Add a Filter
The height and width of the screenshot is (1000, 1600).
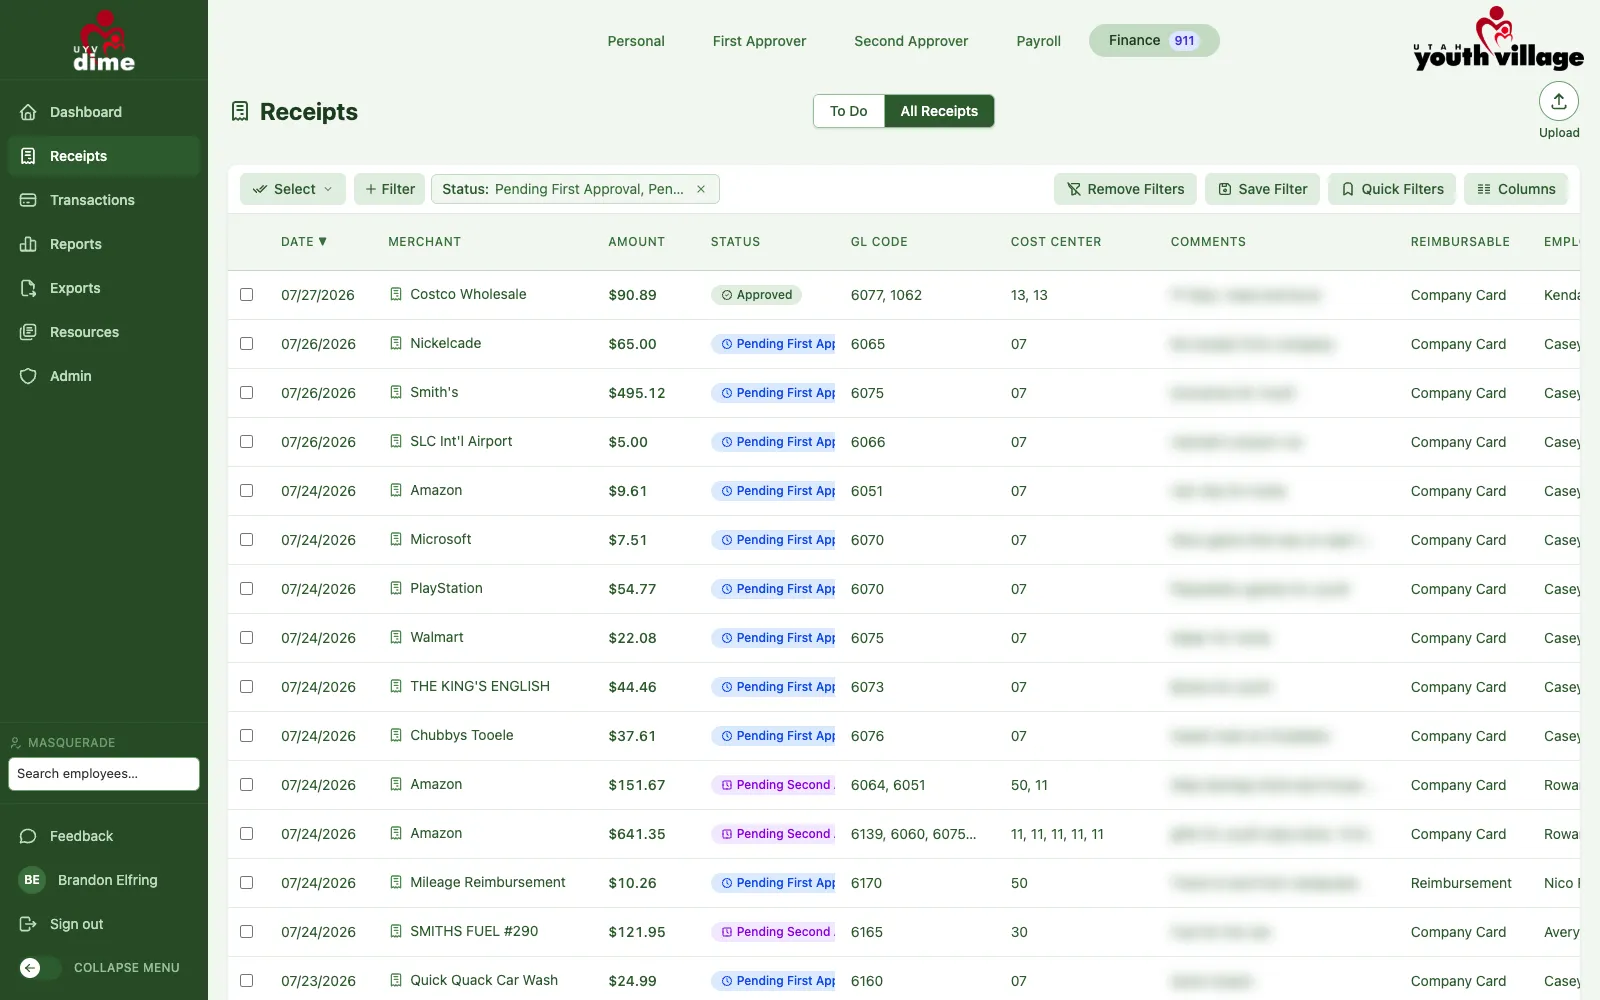[x=390, y=189]
